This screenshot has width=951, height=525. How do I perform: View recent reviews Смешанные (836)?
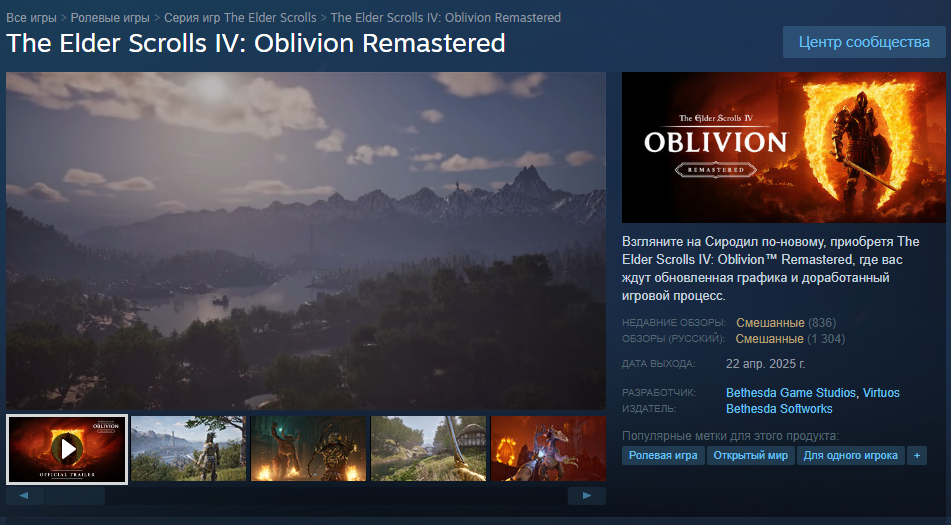785,323
